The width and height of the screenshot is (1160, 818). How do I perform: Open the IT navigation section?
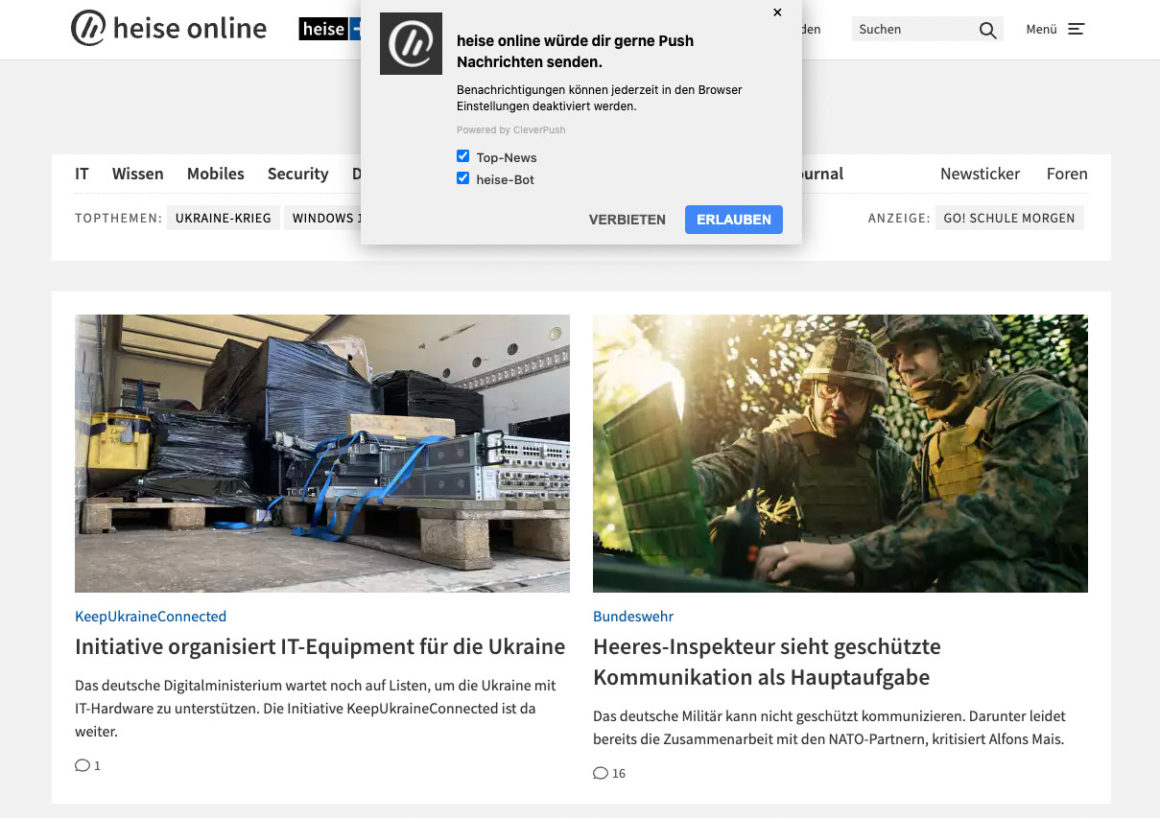click(x=81, y=173)
